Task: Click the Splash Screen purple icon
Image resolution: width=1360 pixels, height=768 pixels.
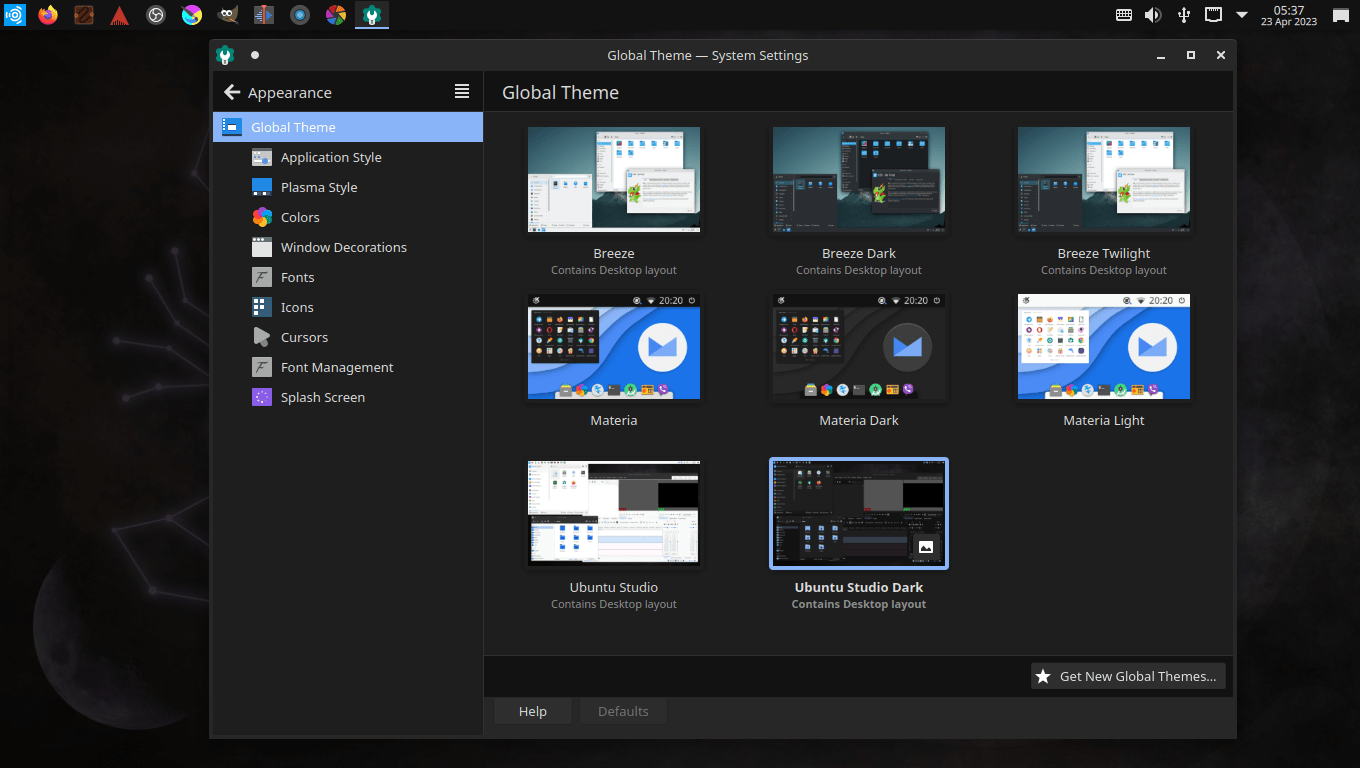Action: 262,397
